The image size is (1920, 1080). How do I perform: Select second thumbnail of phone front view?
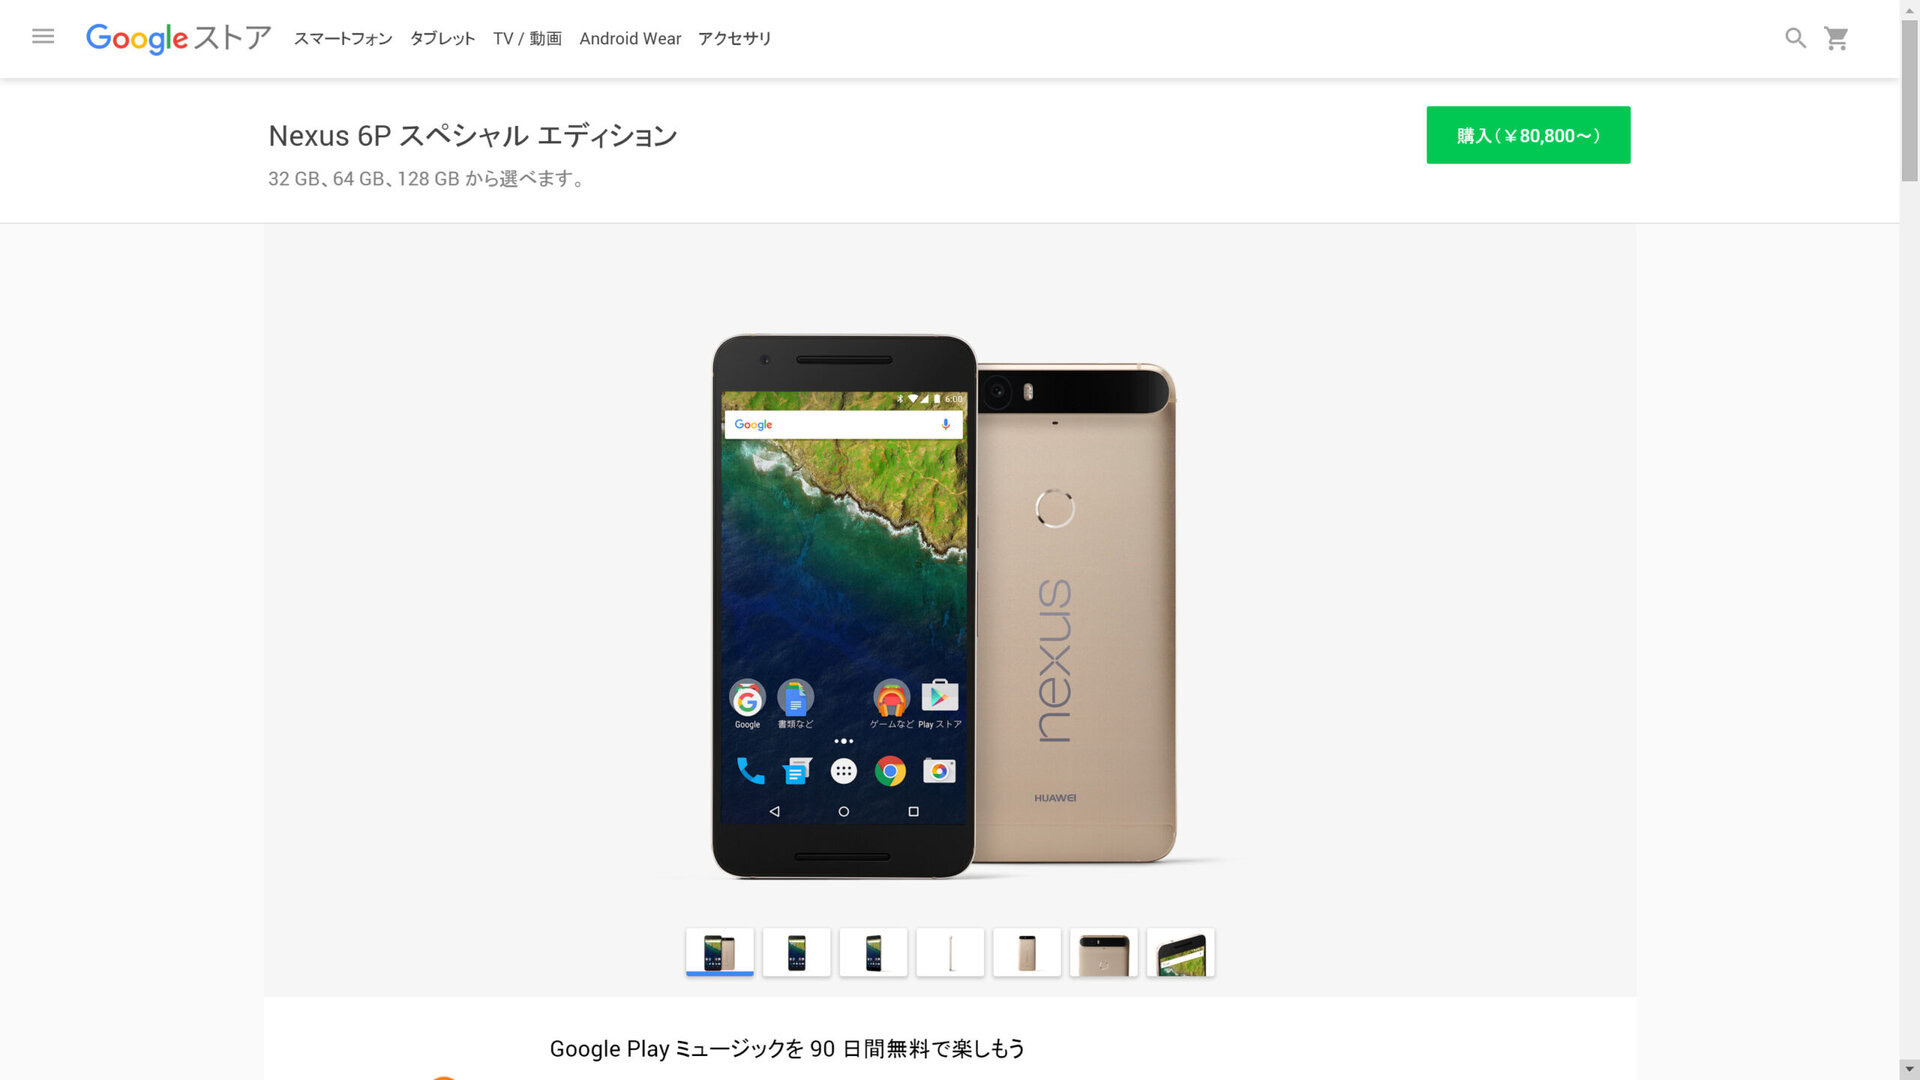pyautogui.click(x=797, y=952)
